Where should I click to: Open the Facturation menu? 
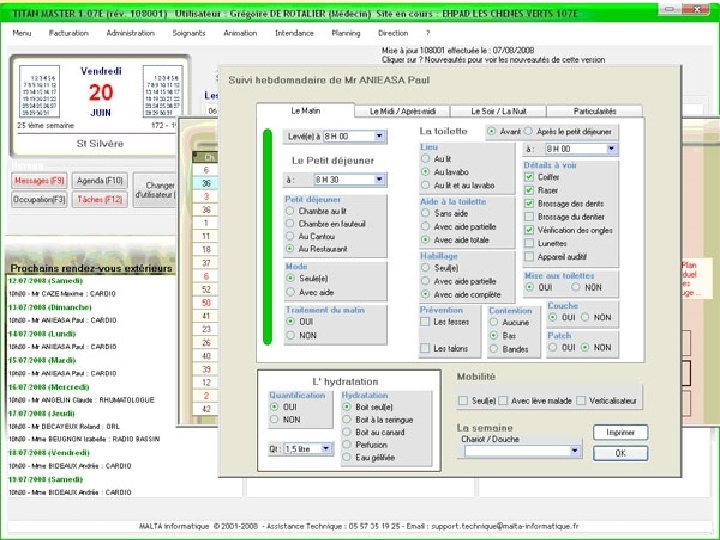click(68, 33)
